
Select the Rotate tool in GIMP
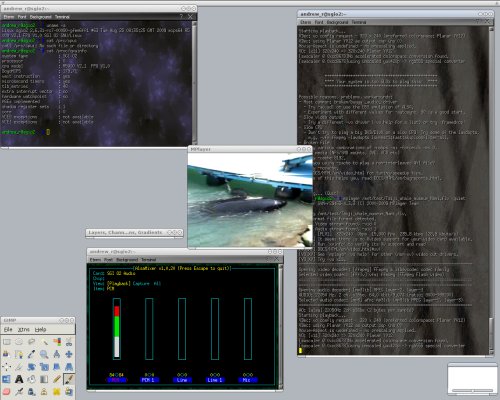31,367
